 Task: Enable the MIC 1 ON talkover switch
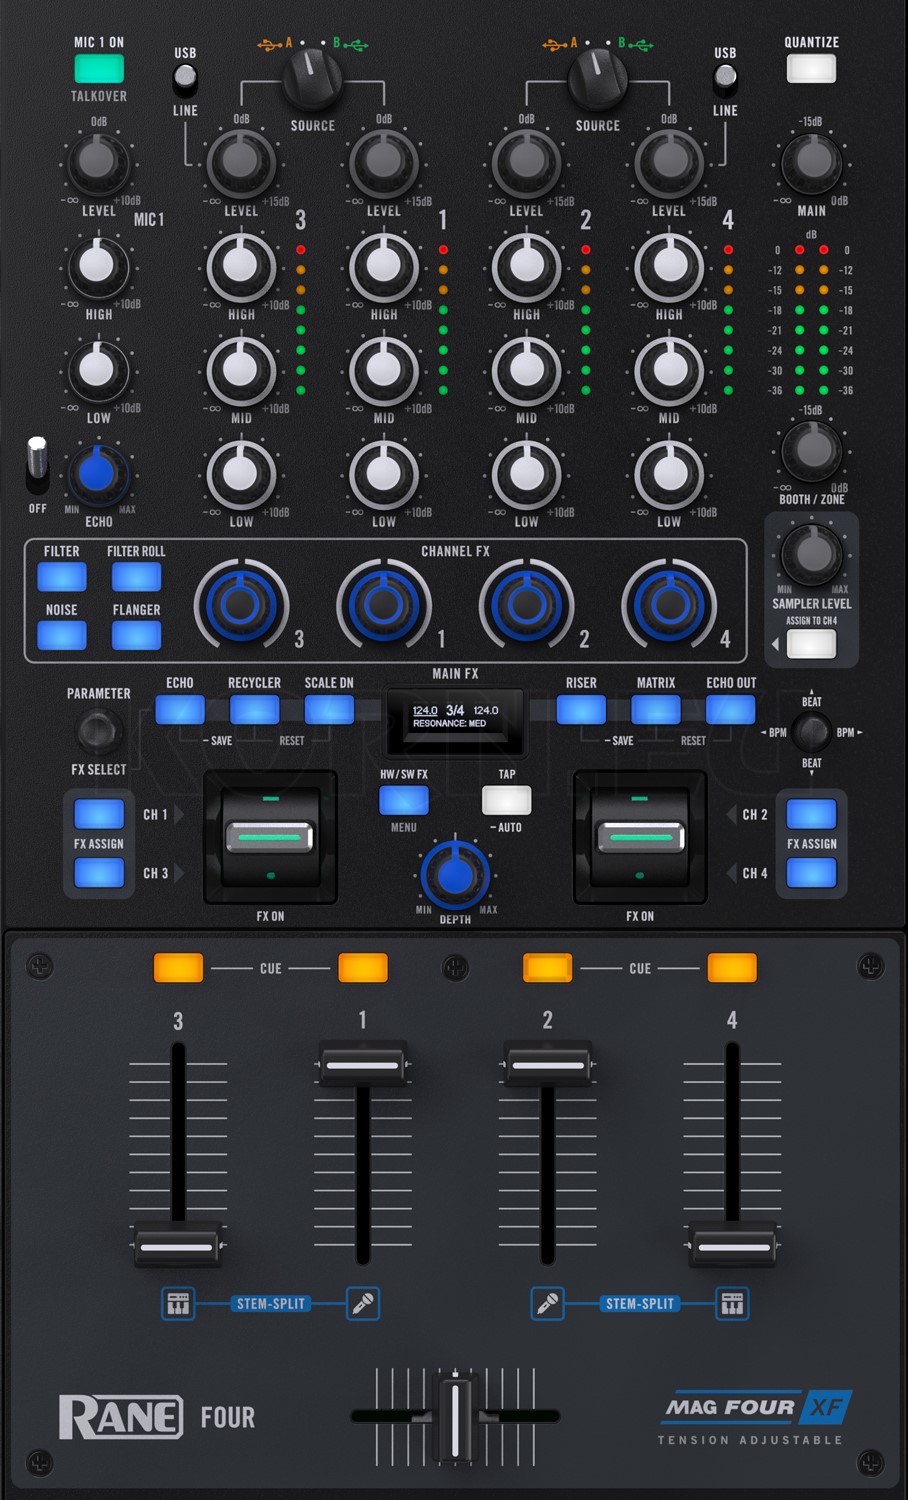pyautogui.click(x=97, y=68)
